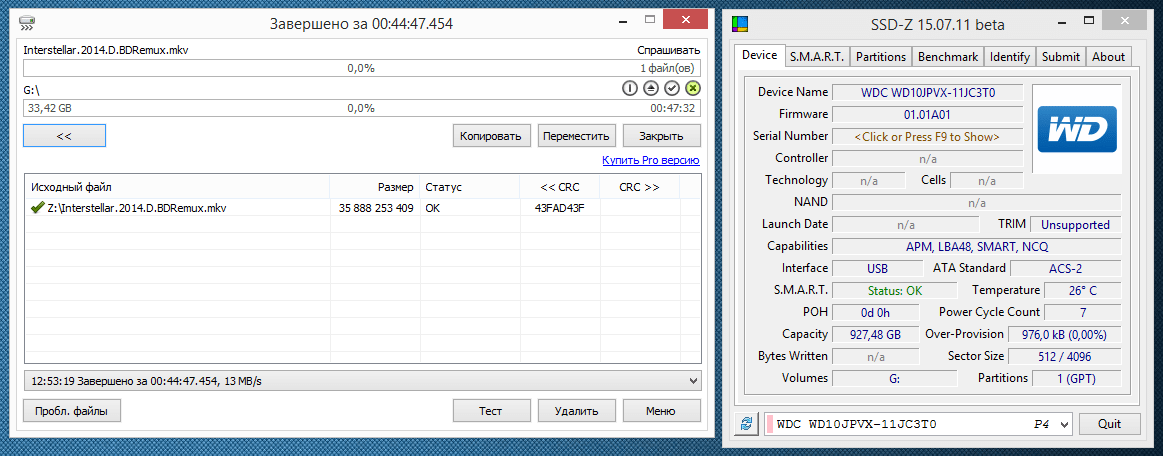Switch to the S.M.A.R.T. tab
The width and height of the screenshot is (1163, 456).
(817, 57)
